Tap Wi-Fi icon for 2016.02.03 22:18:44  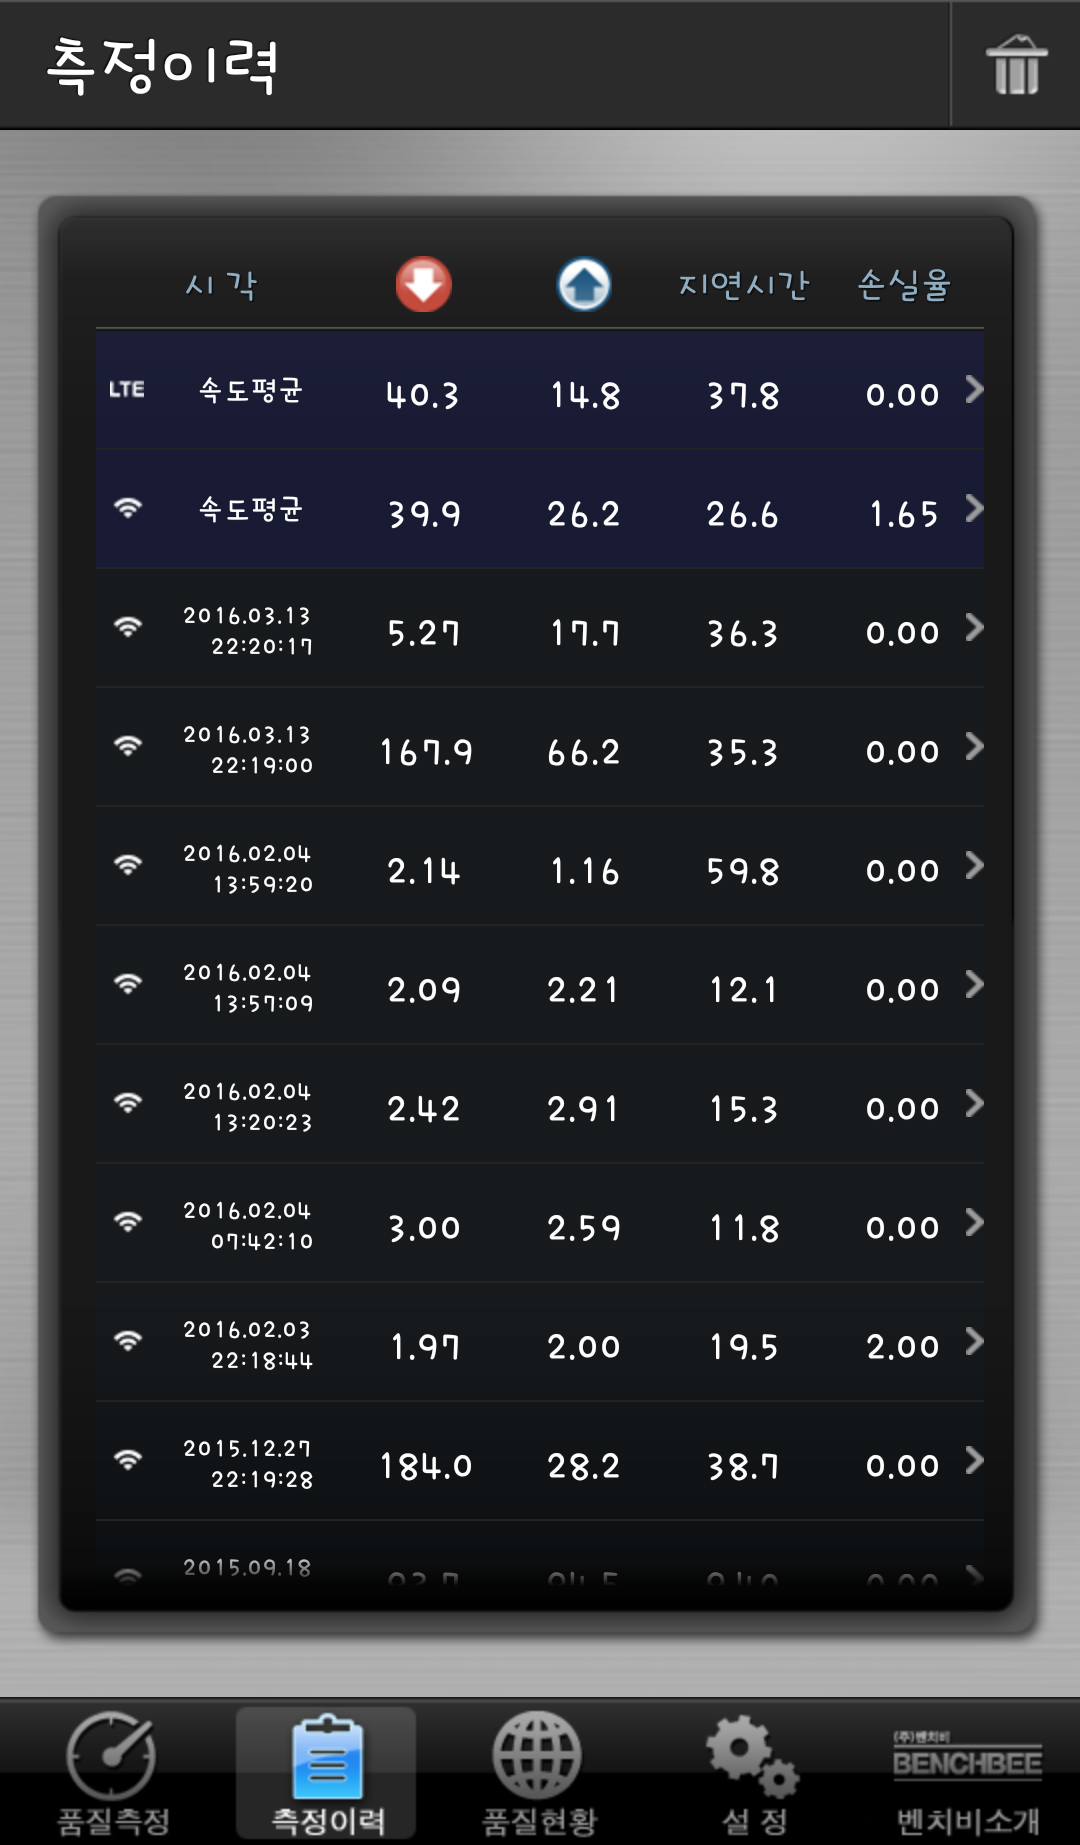[x=128, y=1341]
